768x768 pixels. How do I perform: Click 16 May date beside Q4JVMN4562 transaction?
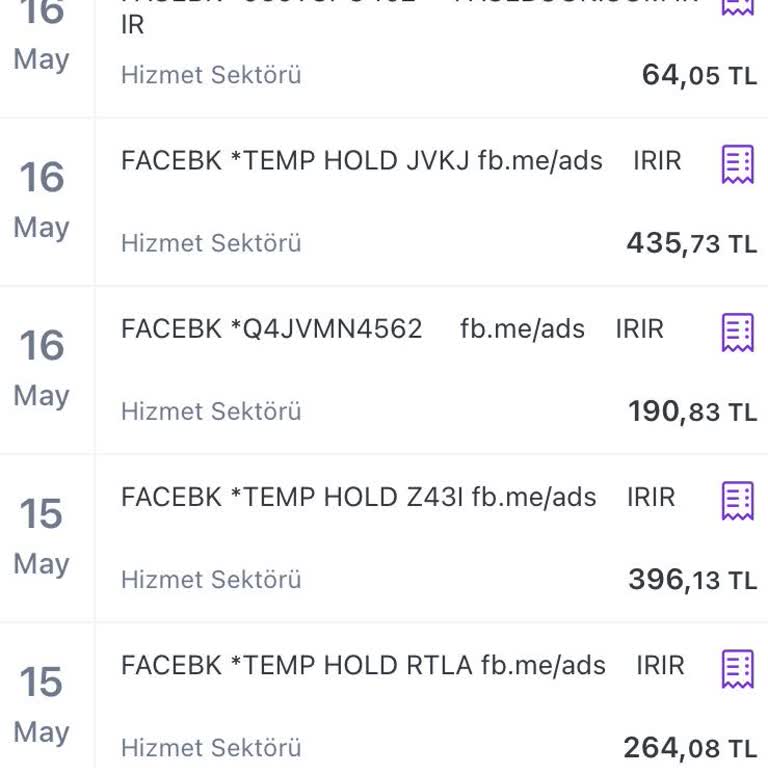click(x=42, y=368)
